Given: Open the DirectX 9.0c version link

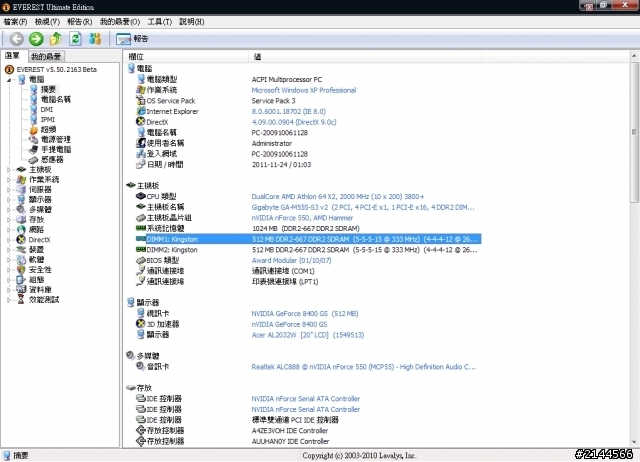Looking at the screenshot, I should click(x=294, y=122).
